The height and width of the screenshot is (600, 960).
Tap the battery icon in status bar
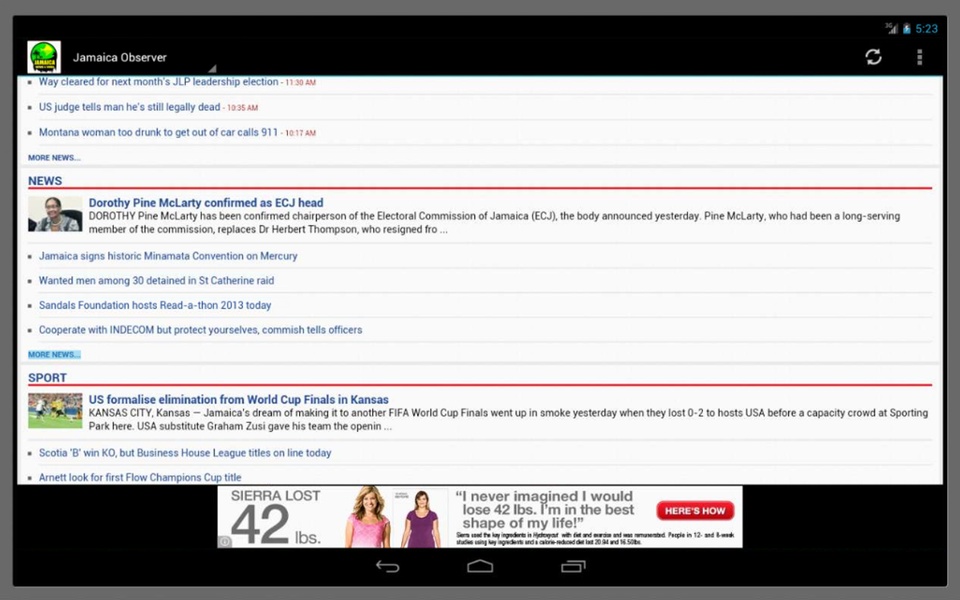(906, 29)
